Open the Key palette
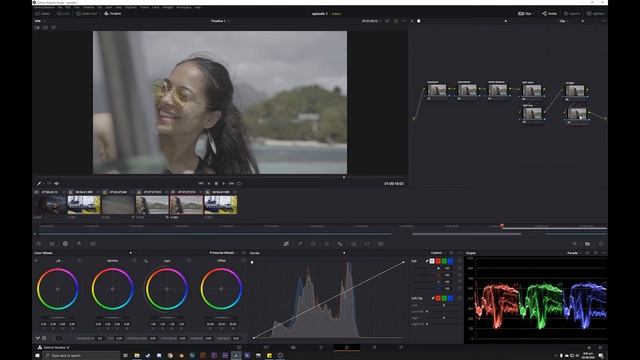This screenshot has width=640, height=360. 353,244
